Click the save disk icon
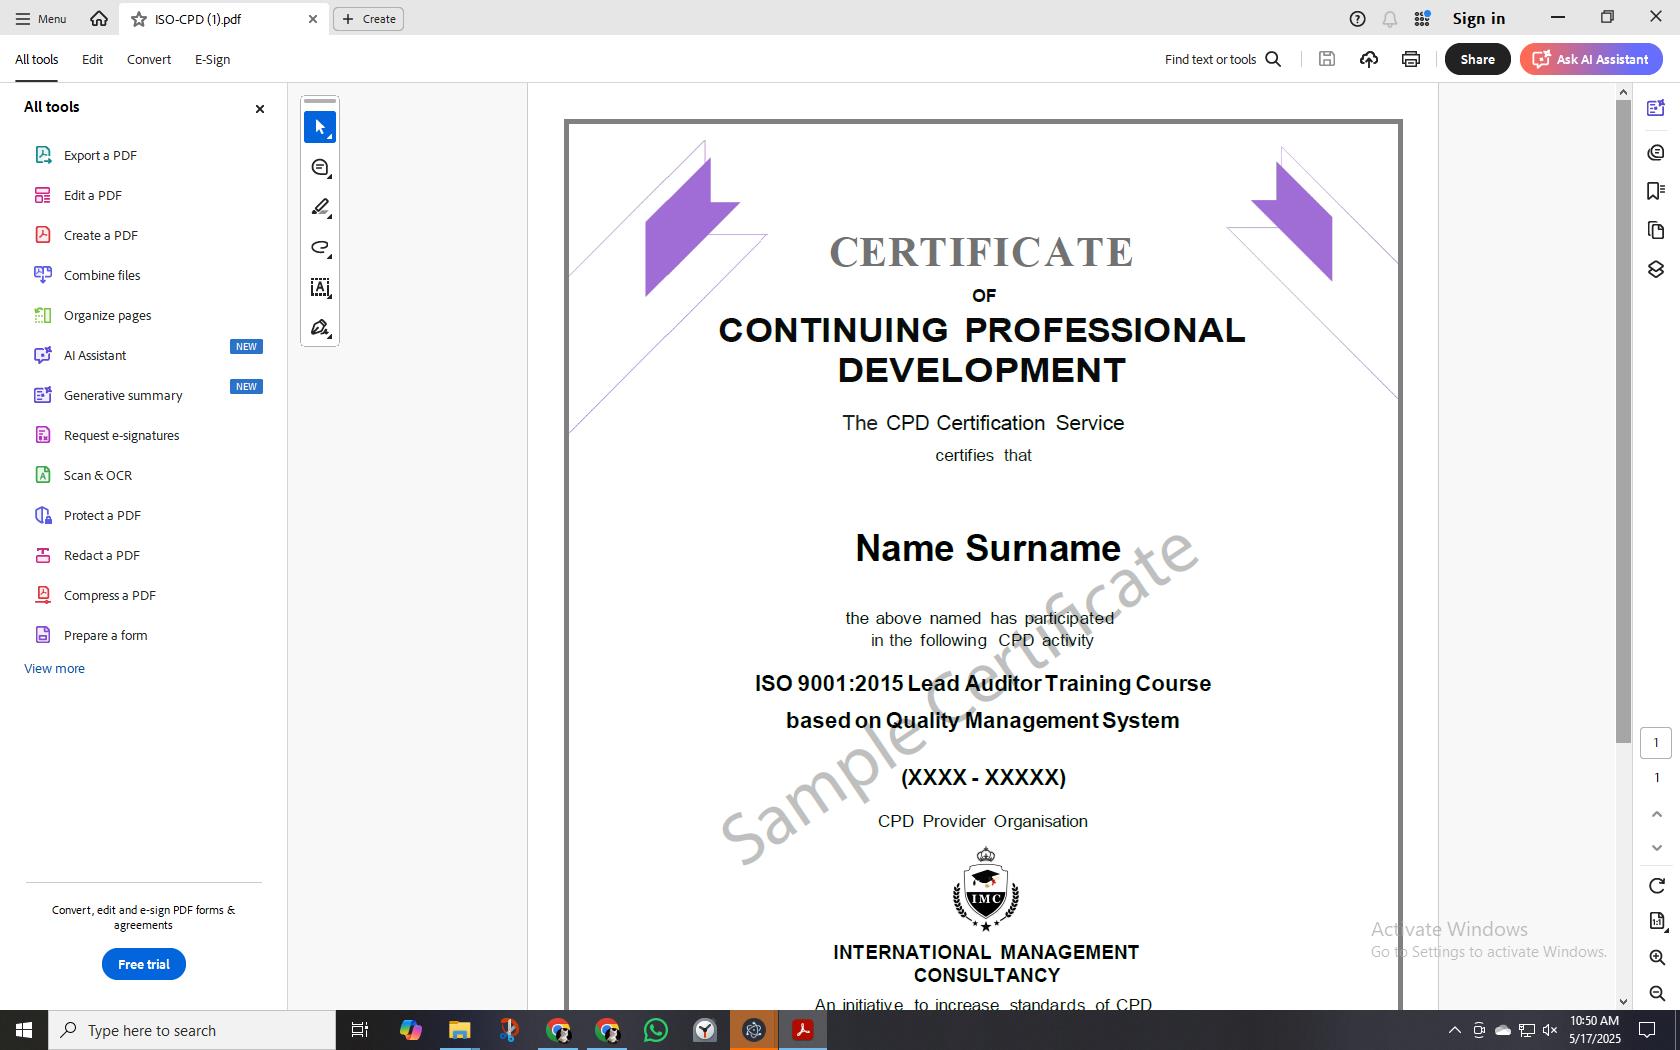This screenshot has width=1680, height=1050. [1326, 59]
